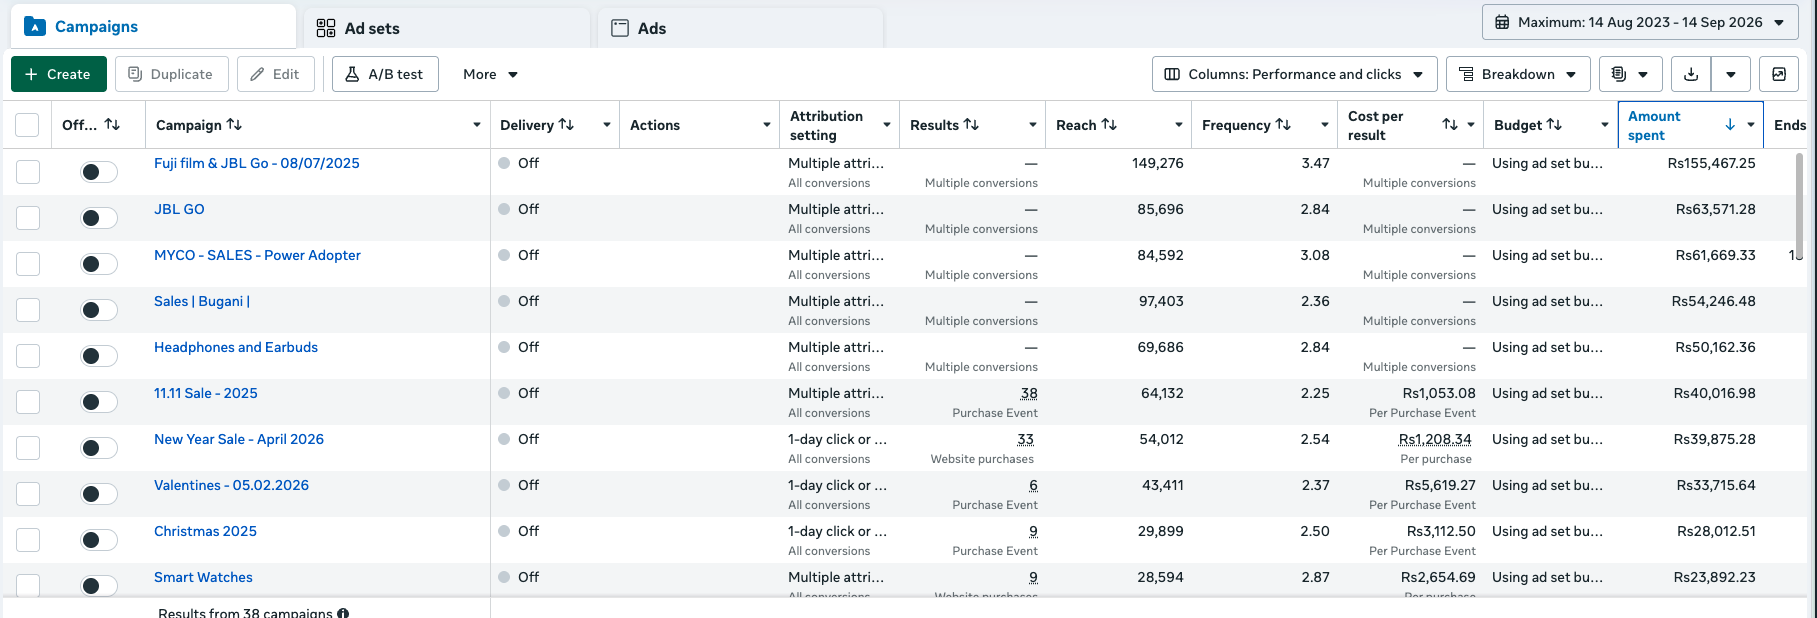Click Amount spent descending sort arrow
This screenshot has width=1817, height=618.
click(1730, 125)
